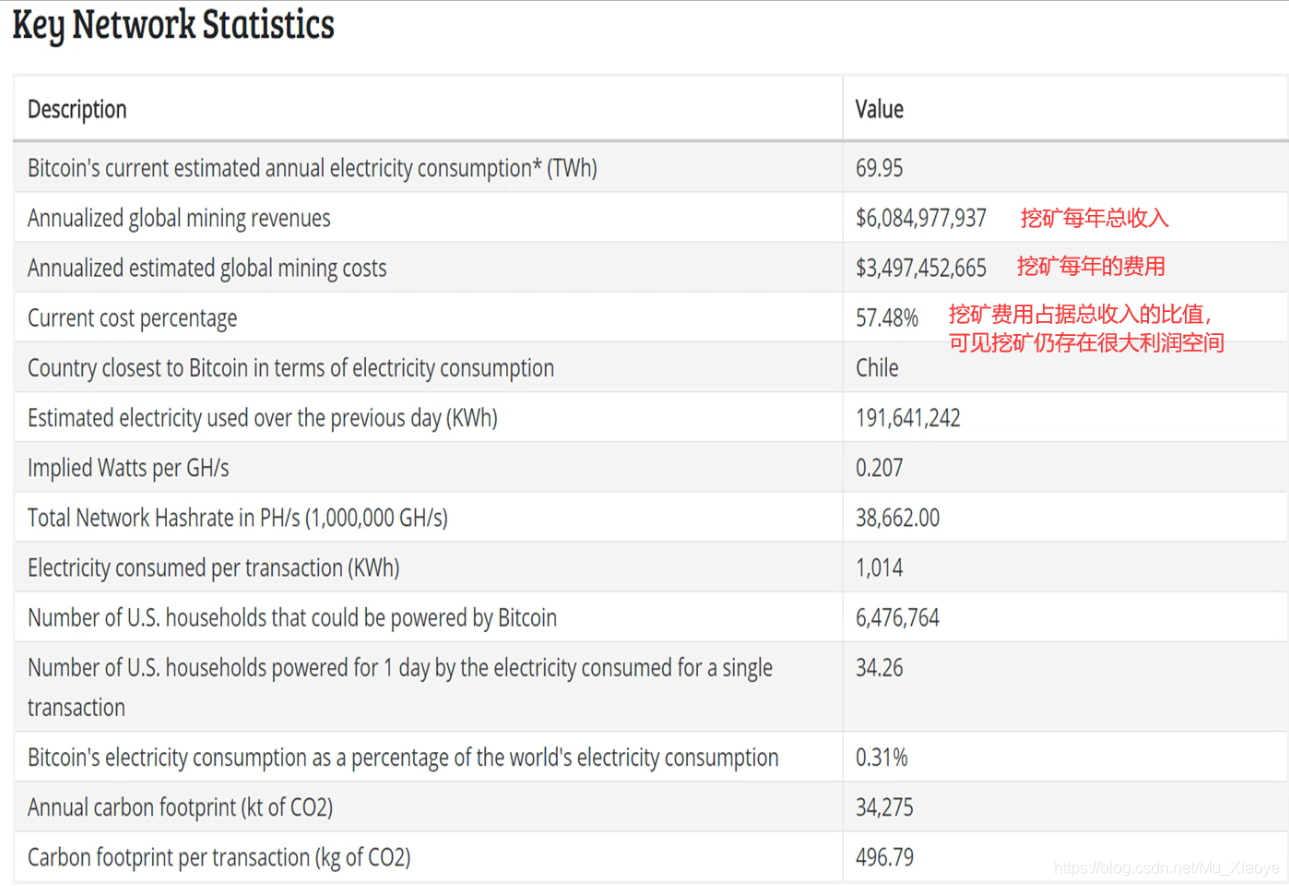Click the value 34.26
Screen dimensions: 1289x886
[x=880, y=667]
